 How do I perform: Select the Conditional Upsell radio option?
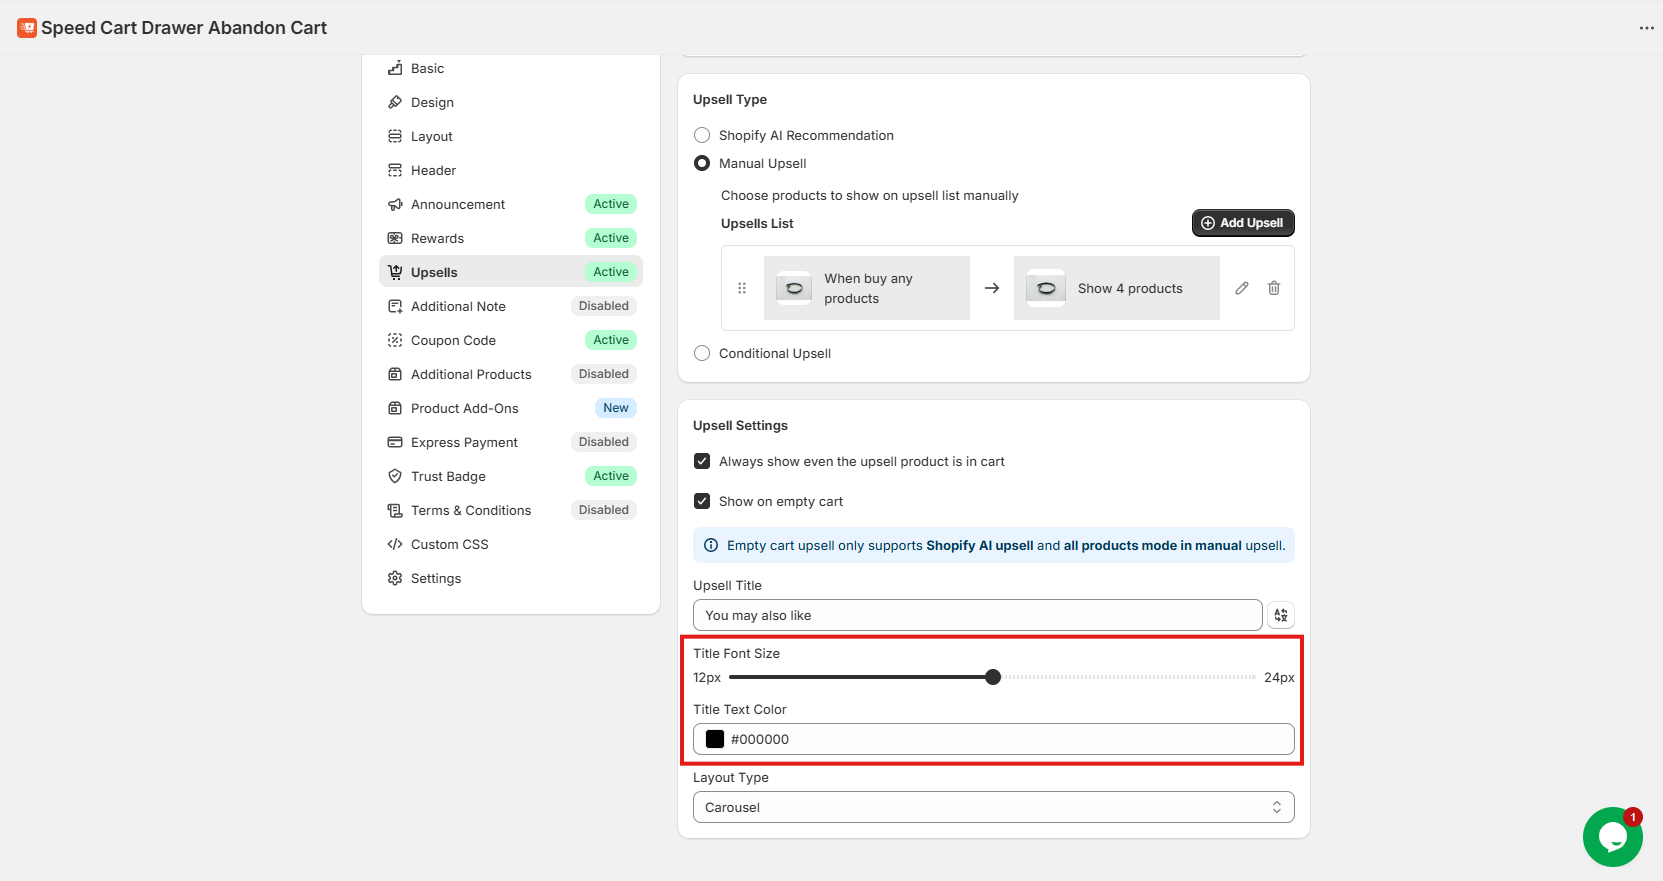702,353
